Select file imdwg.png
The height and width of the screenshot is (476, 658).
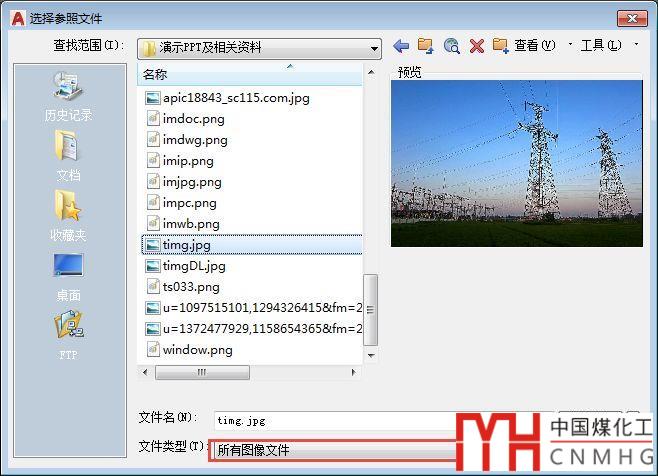187,140
